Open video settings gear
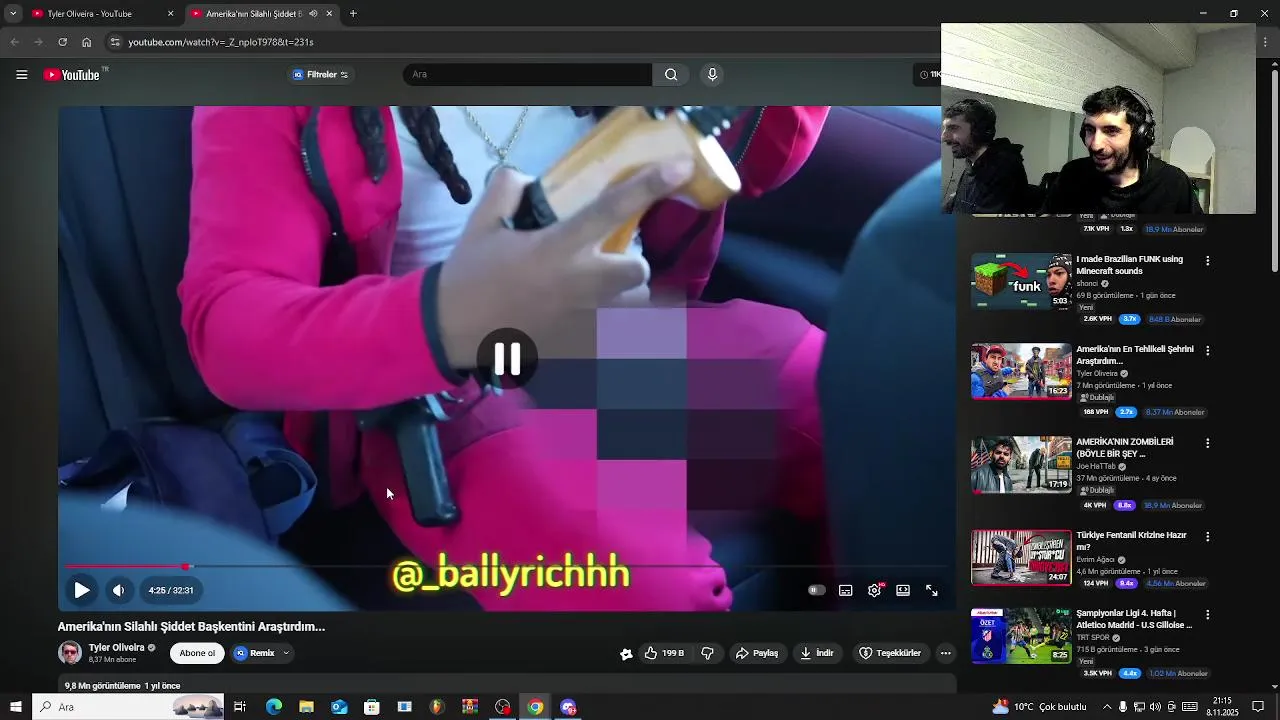 pyautogui.click(x=874, y=590)
